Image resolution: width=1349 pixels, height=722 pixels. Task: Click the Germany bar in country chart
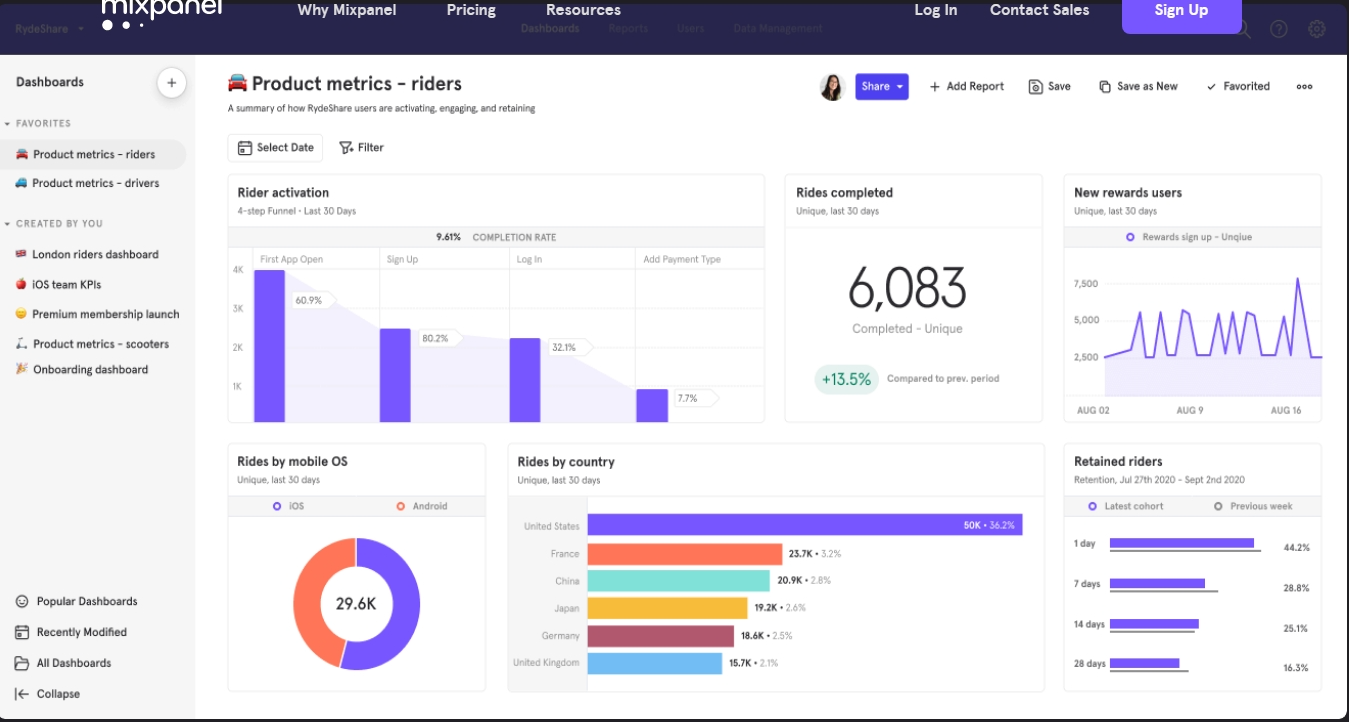click(663, 636)
